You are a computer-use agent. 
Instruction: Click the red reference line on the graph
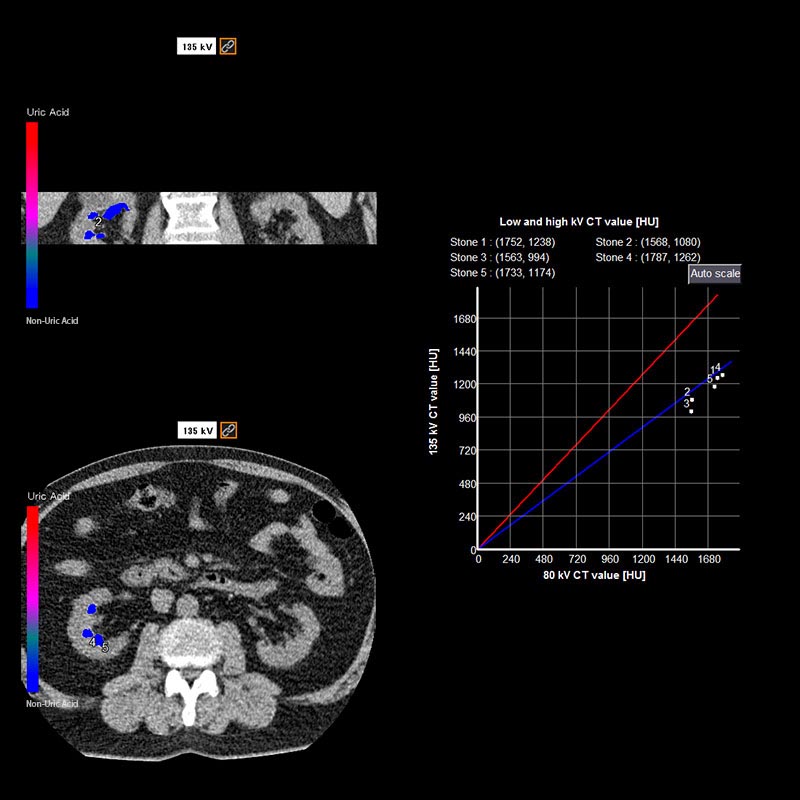tap(598, 421)
